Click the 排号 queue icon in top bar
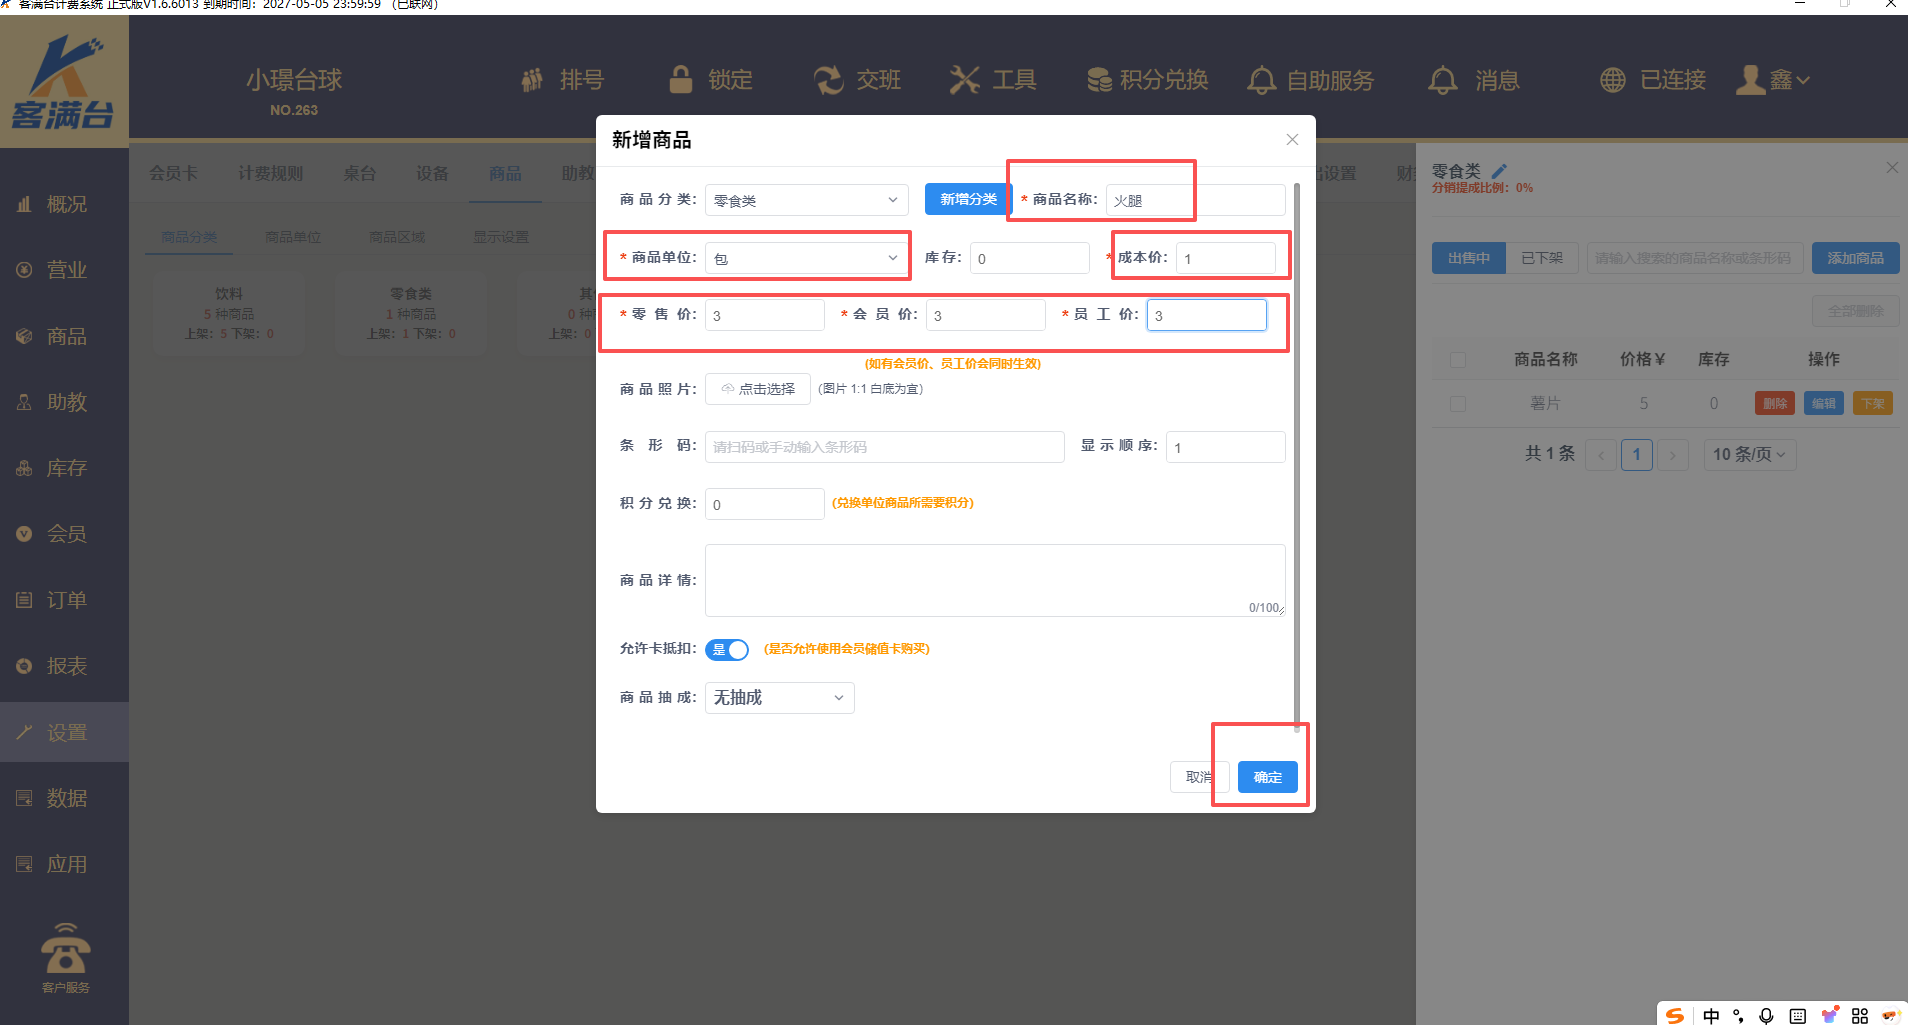 click(532, 80)
